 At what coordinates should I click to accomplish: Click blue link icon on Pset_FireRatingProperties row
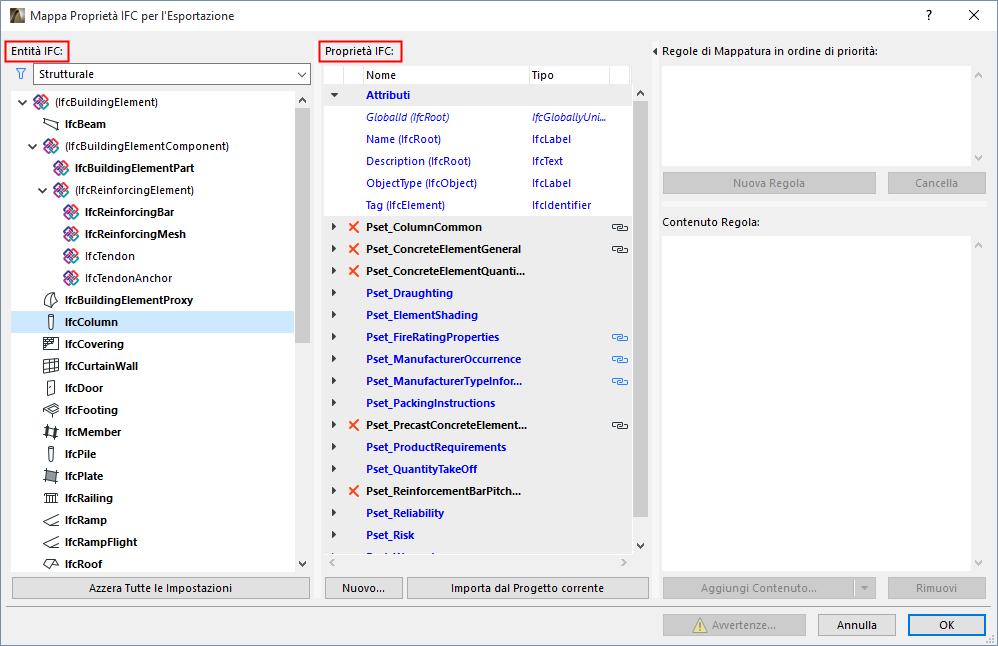[x=620, y=337]
